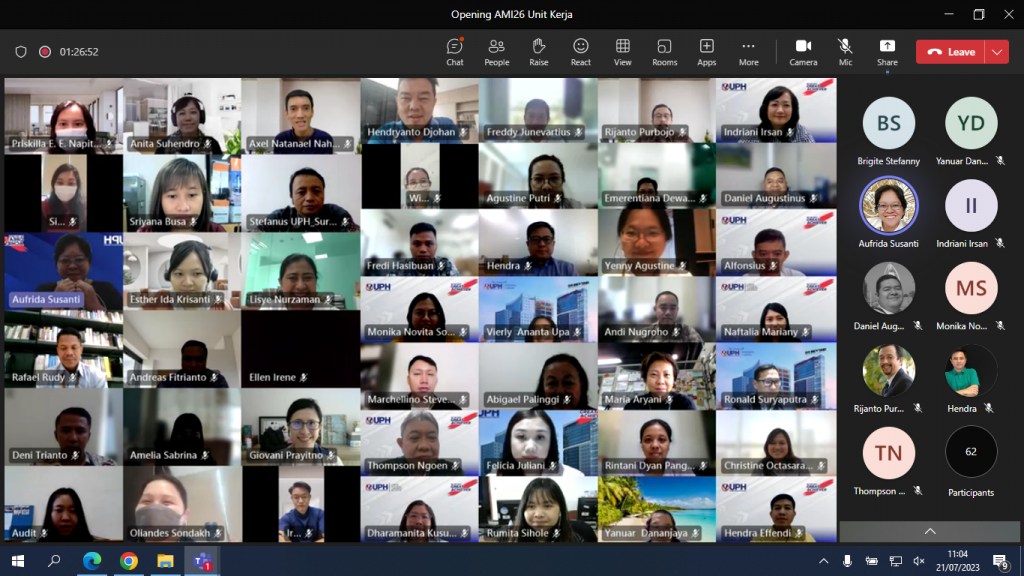Expand the Leave button dropdown arrow
Viewport: 1024px width, 576px height.
(x=997, y=52)
